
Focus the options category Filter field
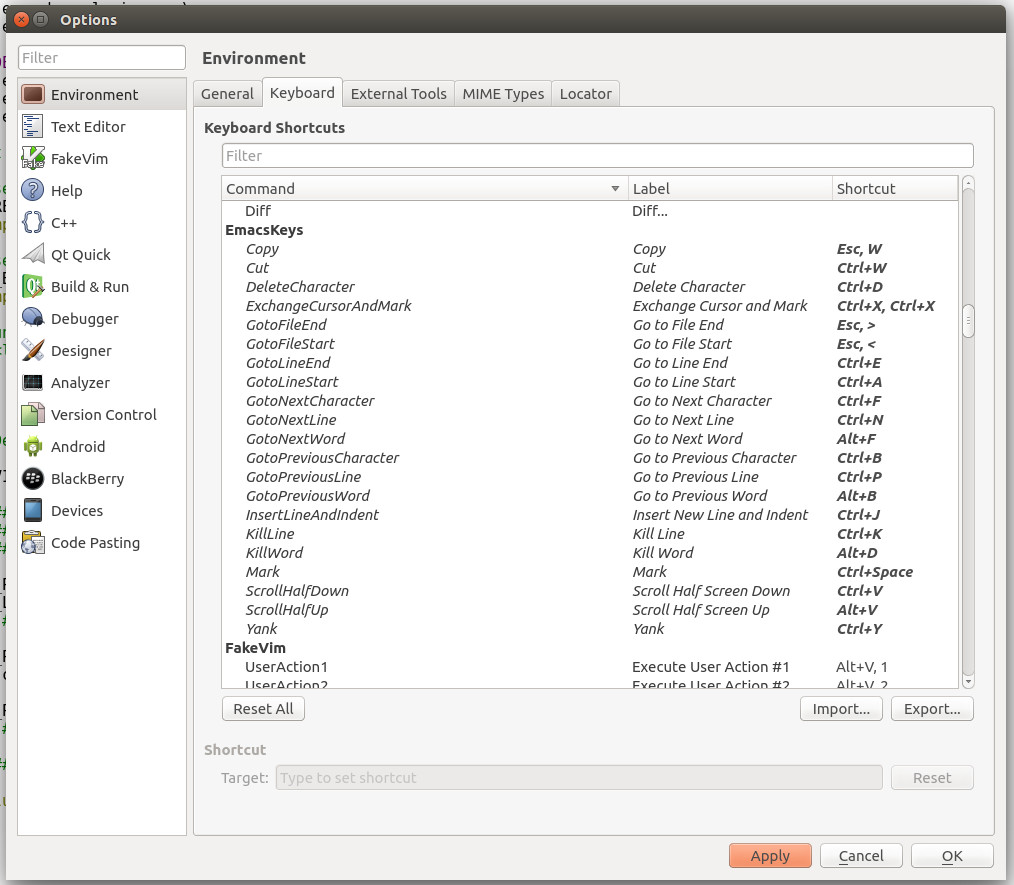tap(102, 58)
